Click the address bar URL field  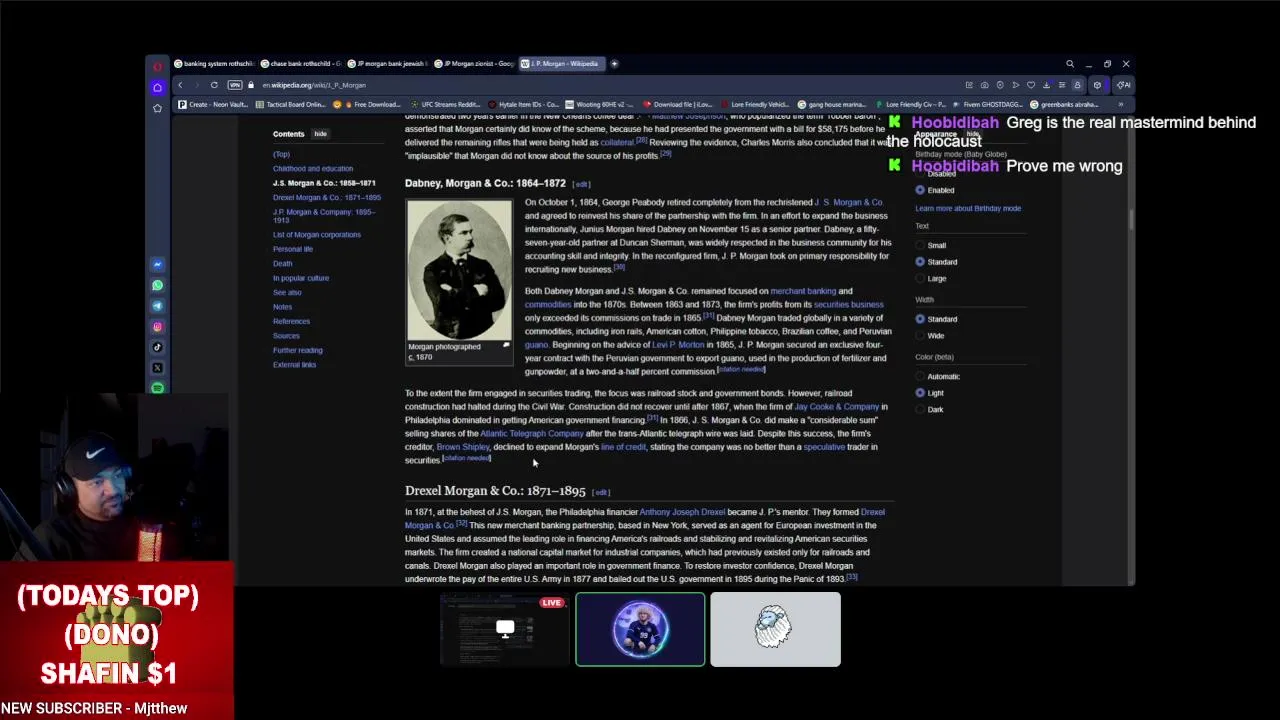(x=600, y=85)
